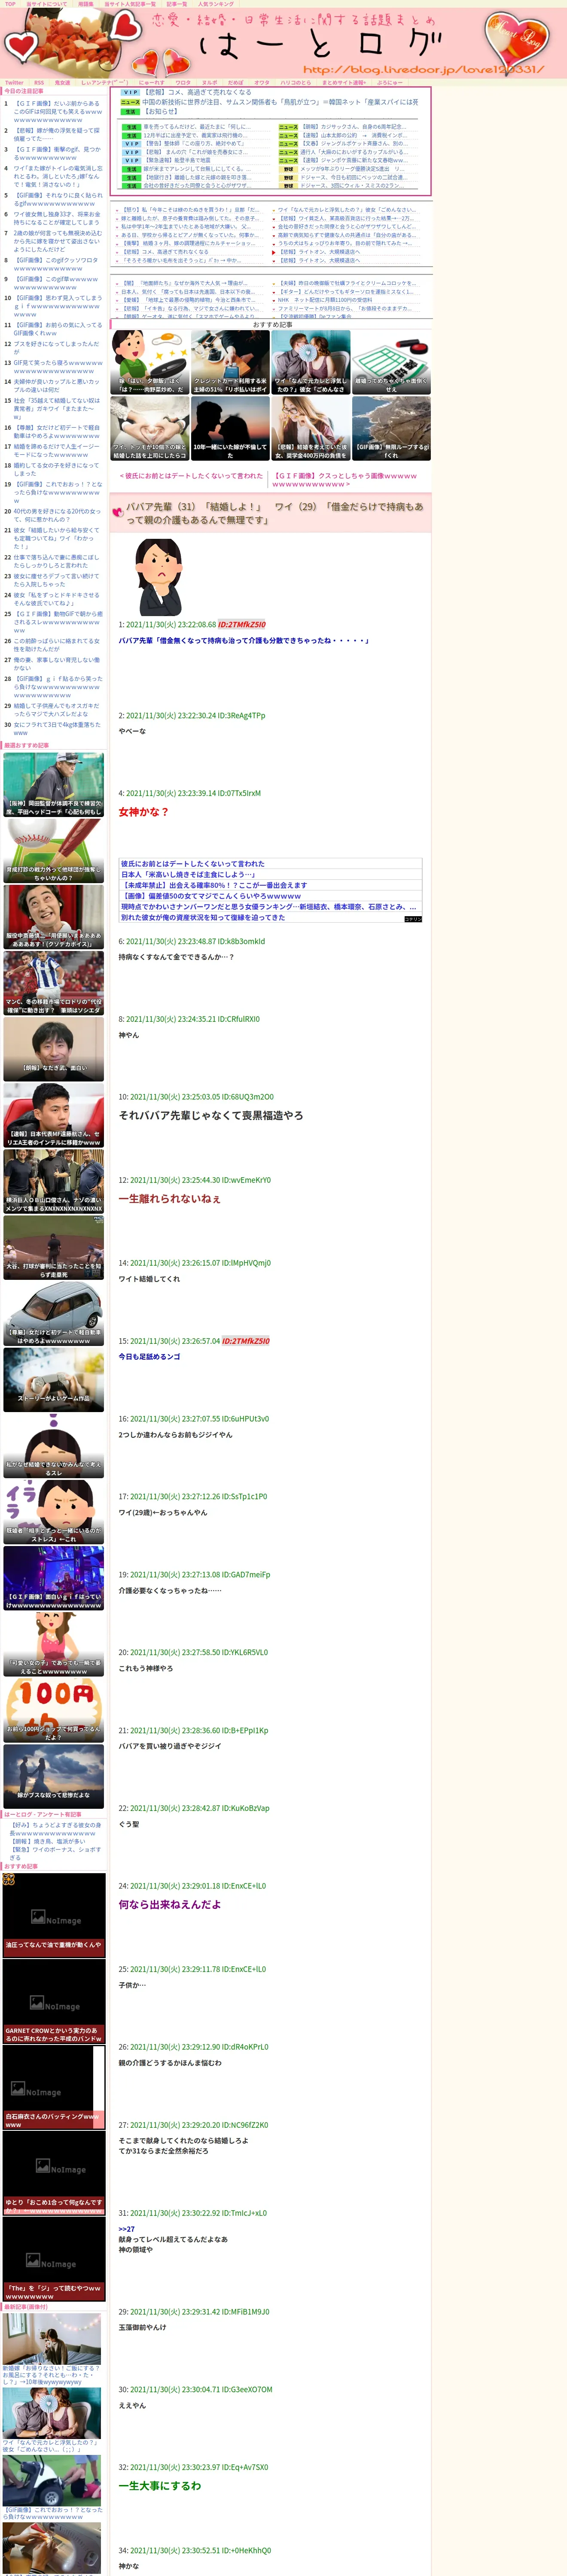
Task: Open the 人気ランキング link in top bar
Action: [x=215, y=4]
